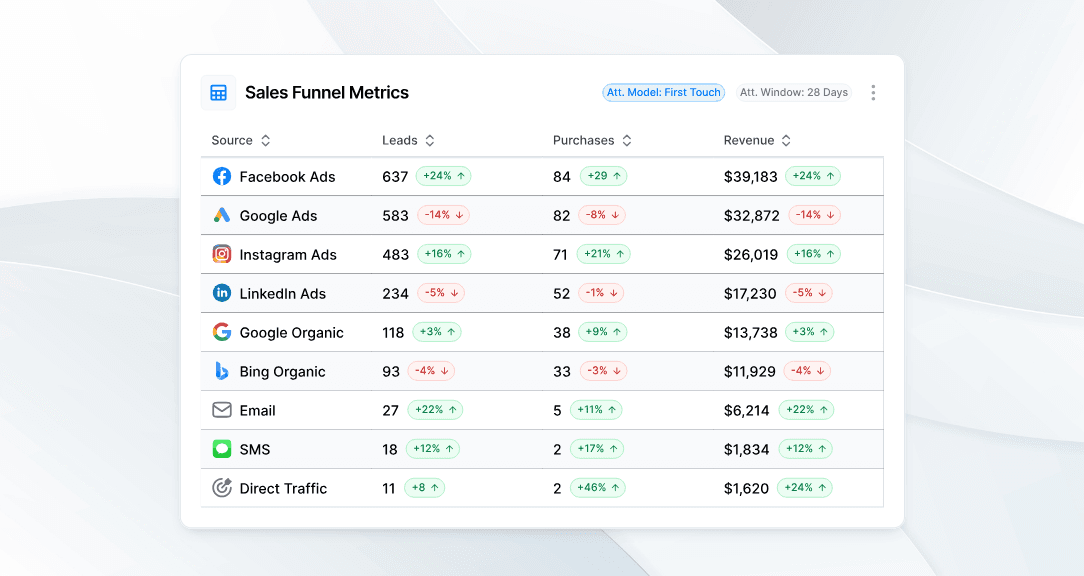The width and height of the screenshot is (1084, 576).
Task: Click Email leads +22% badge
Action: coord(436,410)
